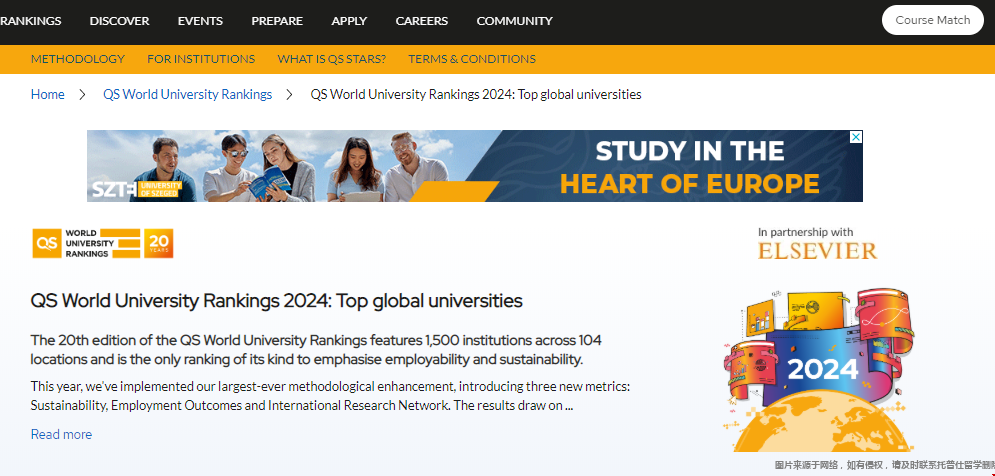The image size is (995, 476).
Task: Click the methodological enhancement paragraph
Action: tap(330, 396)
